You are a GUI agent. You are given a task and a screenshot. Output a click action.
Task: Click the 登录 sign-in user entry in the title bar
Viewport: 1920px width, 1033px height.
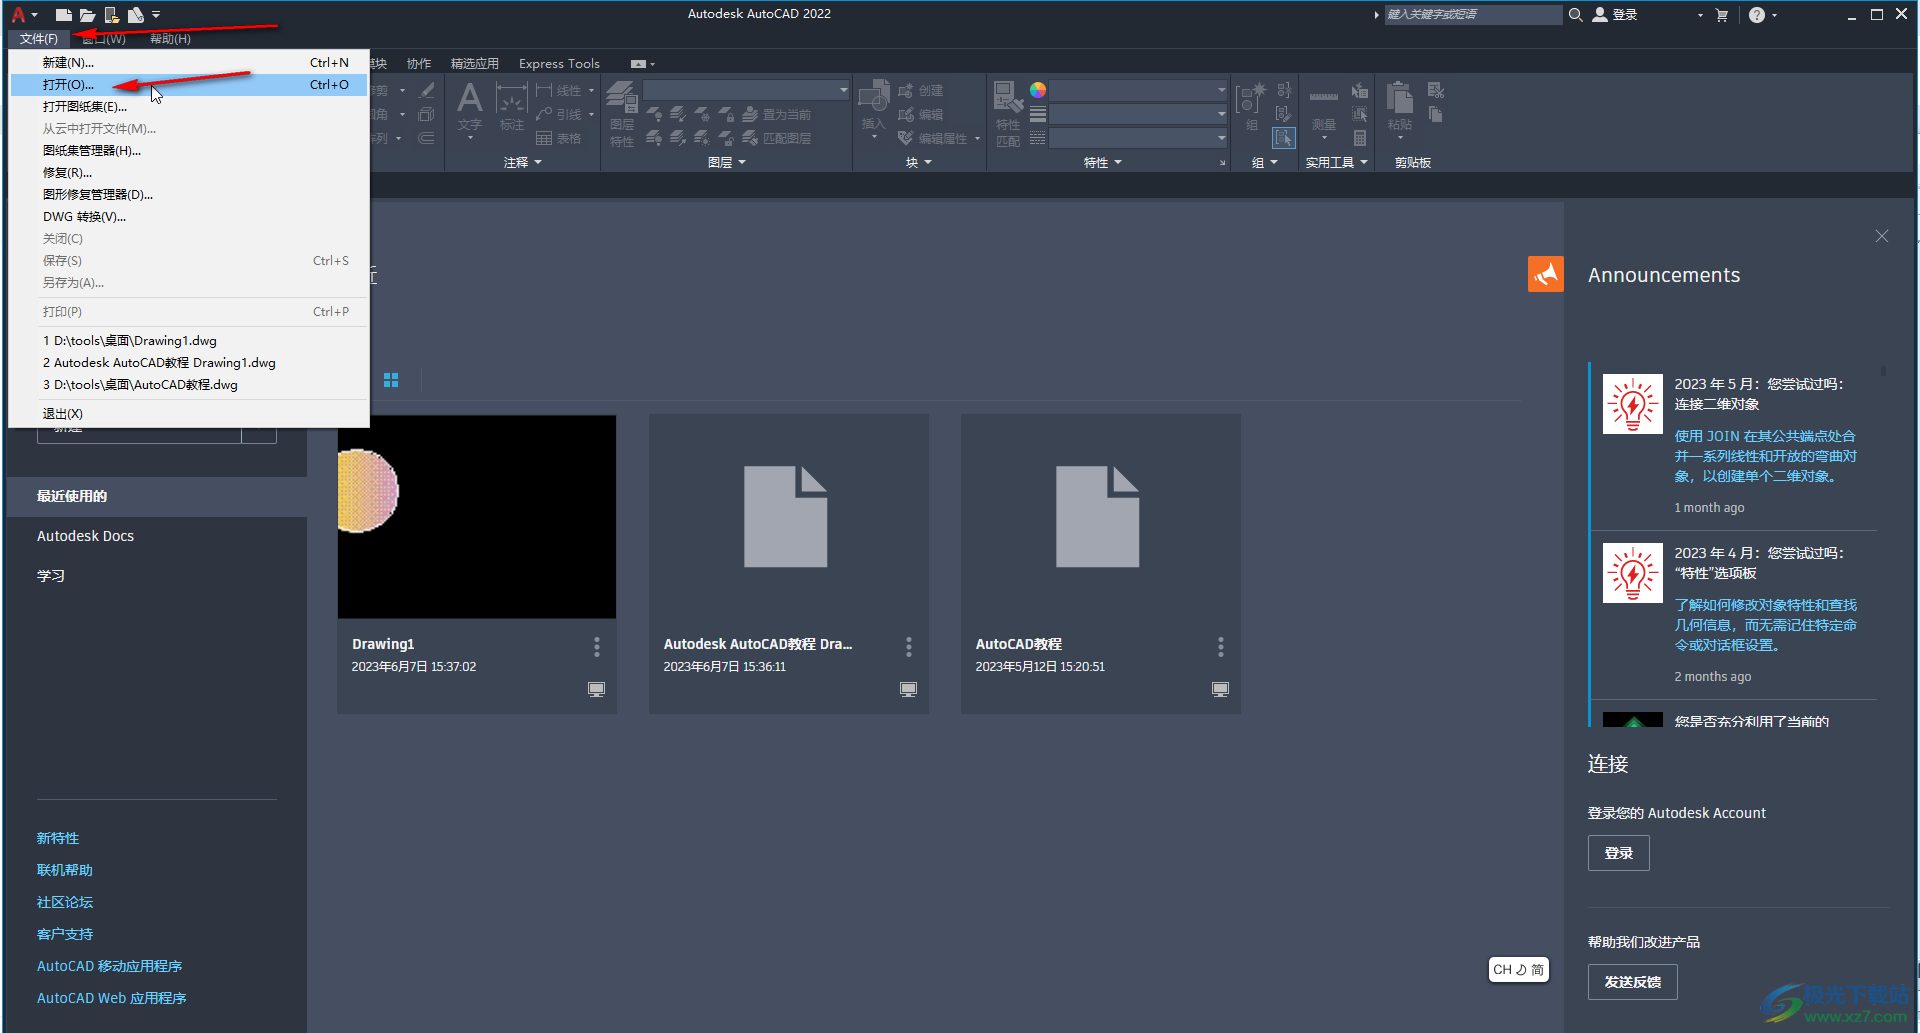(x=1615, y=15)
